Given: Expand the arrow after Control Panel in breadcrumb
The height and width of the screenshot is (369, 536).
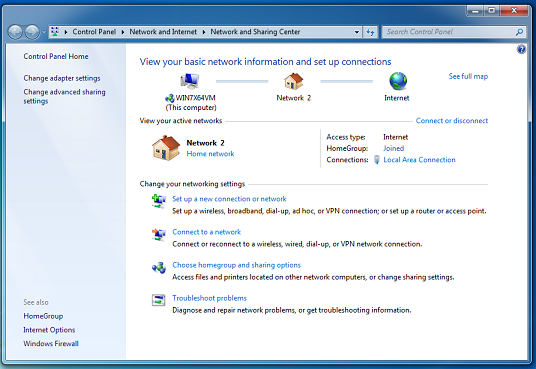Looking at the screenshot, I should tap(123, 32).
